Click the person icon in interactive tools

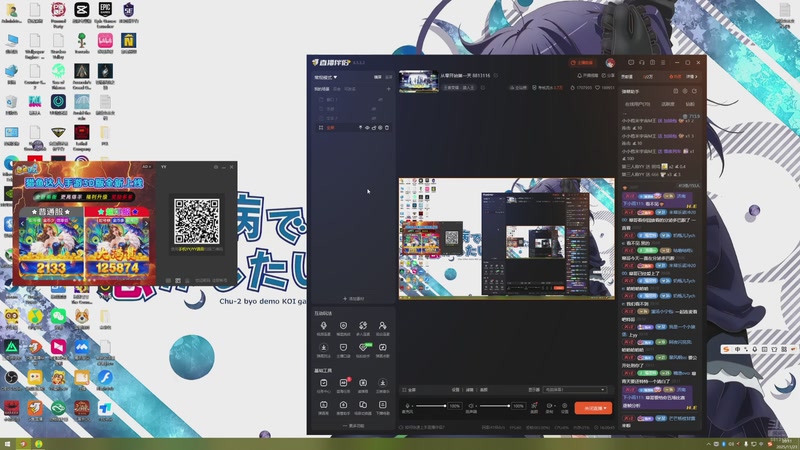pos(382,326)
